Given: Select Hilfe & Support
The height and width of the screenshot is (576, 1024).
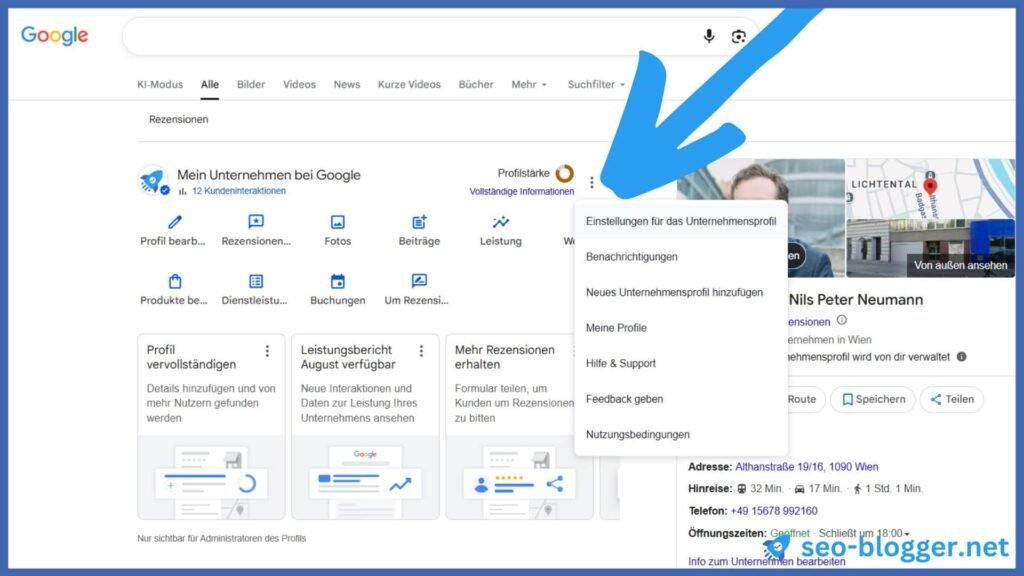Looking at the screenshot, I should 681,363.
